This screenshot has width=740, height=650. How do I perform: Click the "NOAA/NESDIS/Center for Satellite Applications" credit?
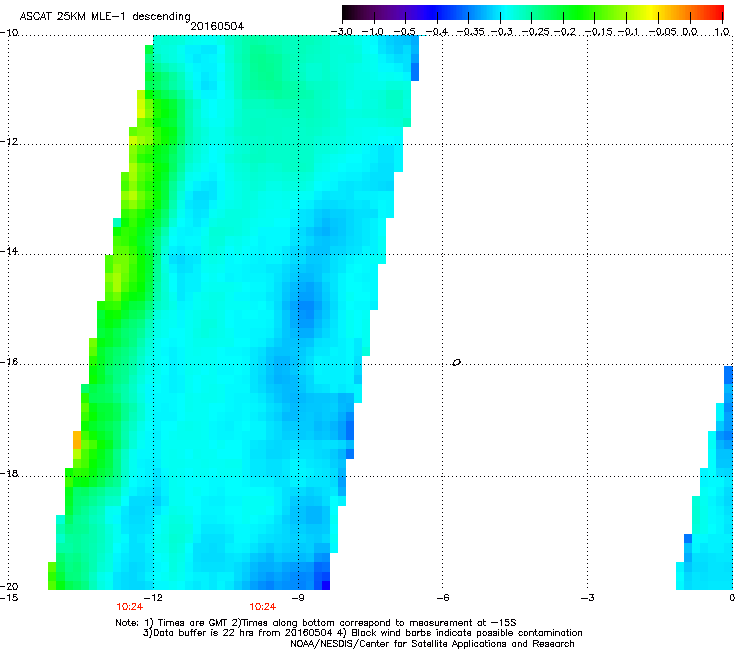coord(432,644)
